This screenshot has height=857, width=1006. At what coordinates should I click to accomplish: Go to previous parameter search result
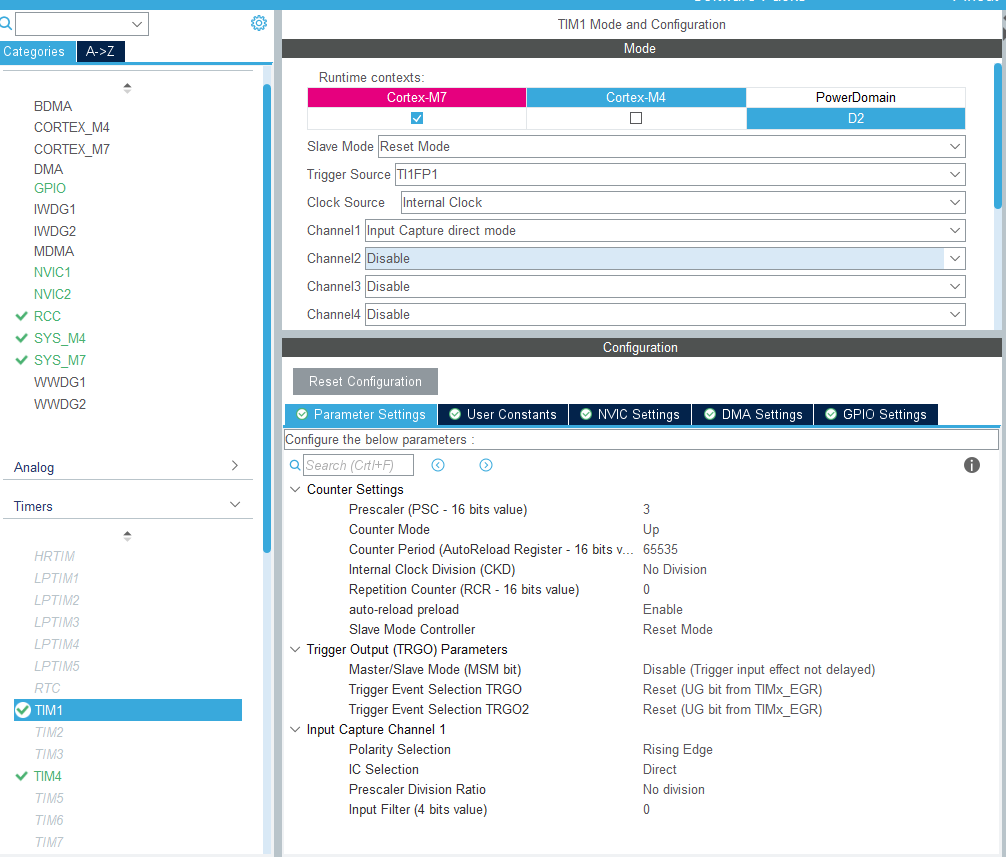438,465
